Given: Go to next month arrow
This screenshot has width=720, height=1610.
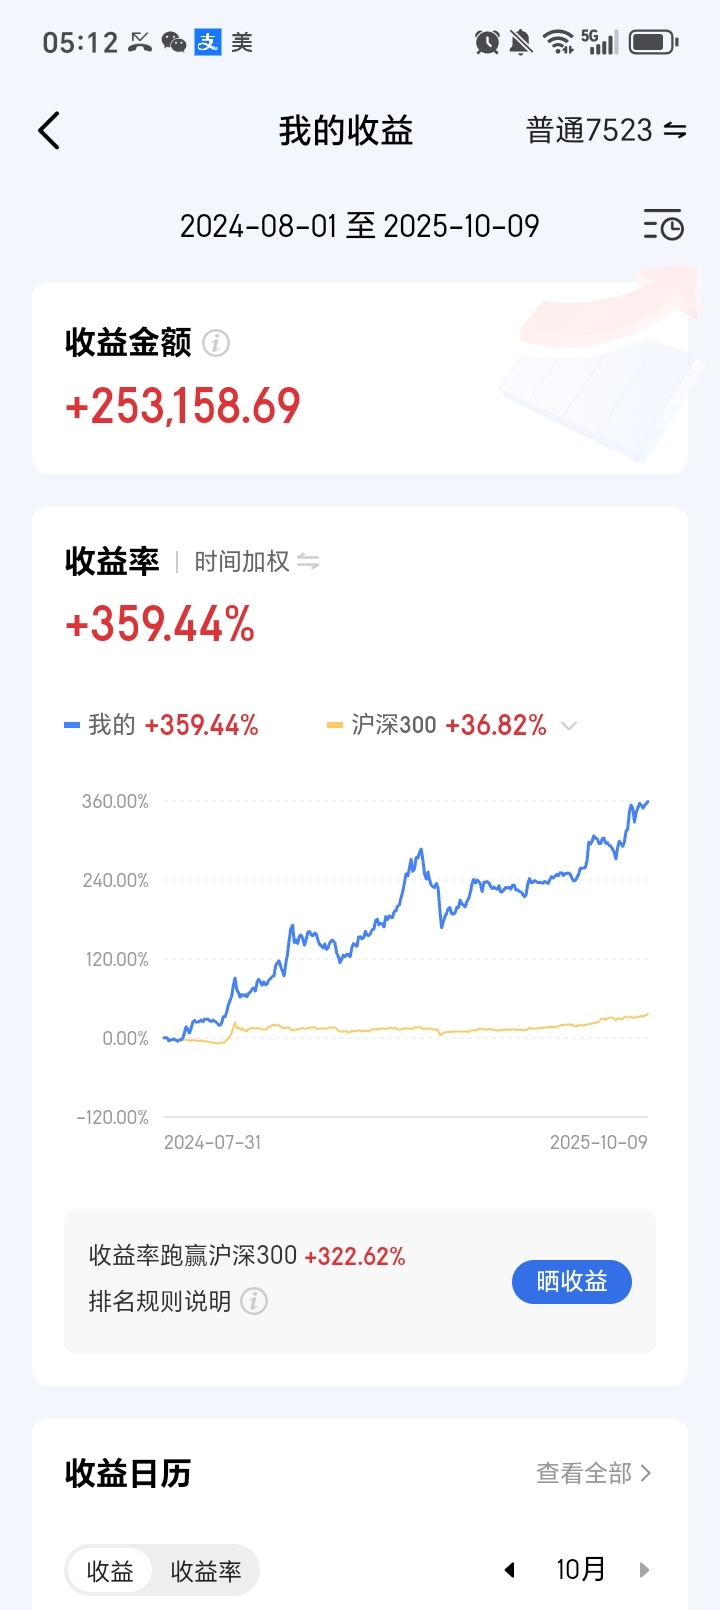Looking at the screenshot, I should pyautogui.click(x=644, y=1570).
